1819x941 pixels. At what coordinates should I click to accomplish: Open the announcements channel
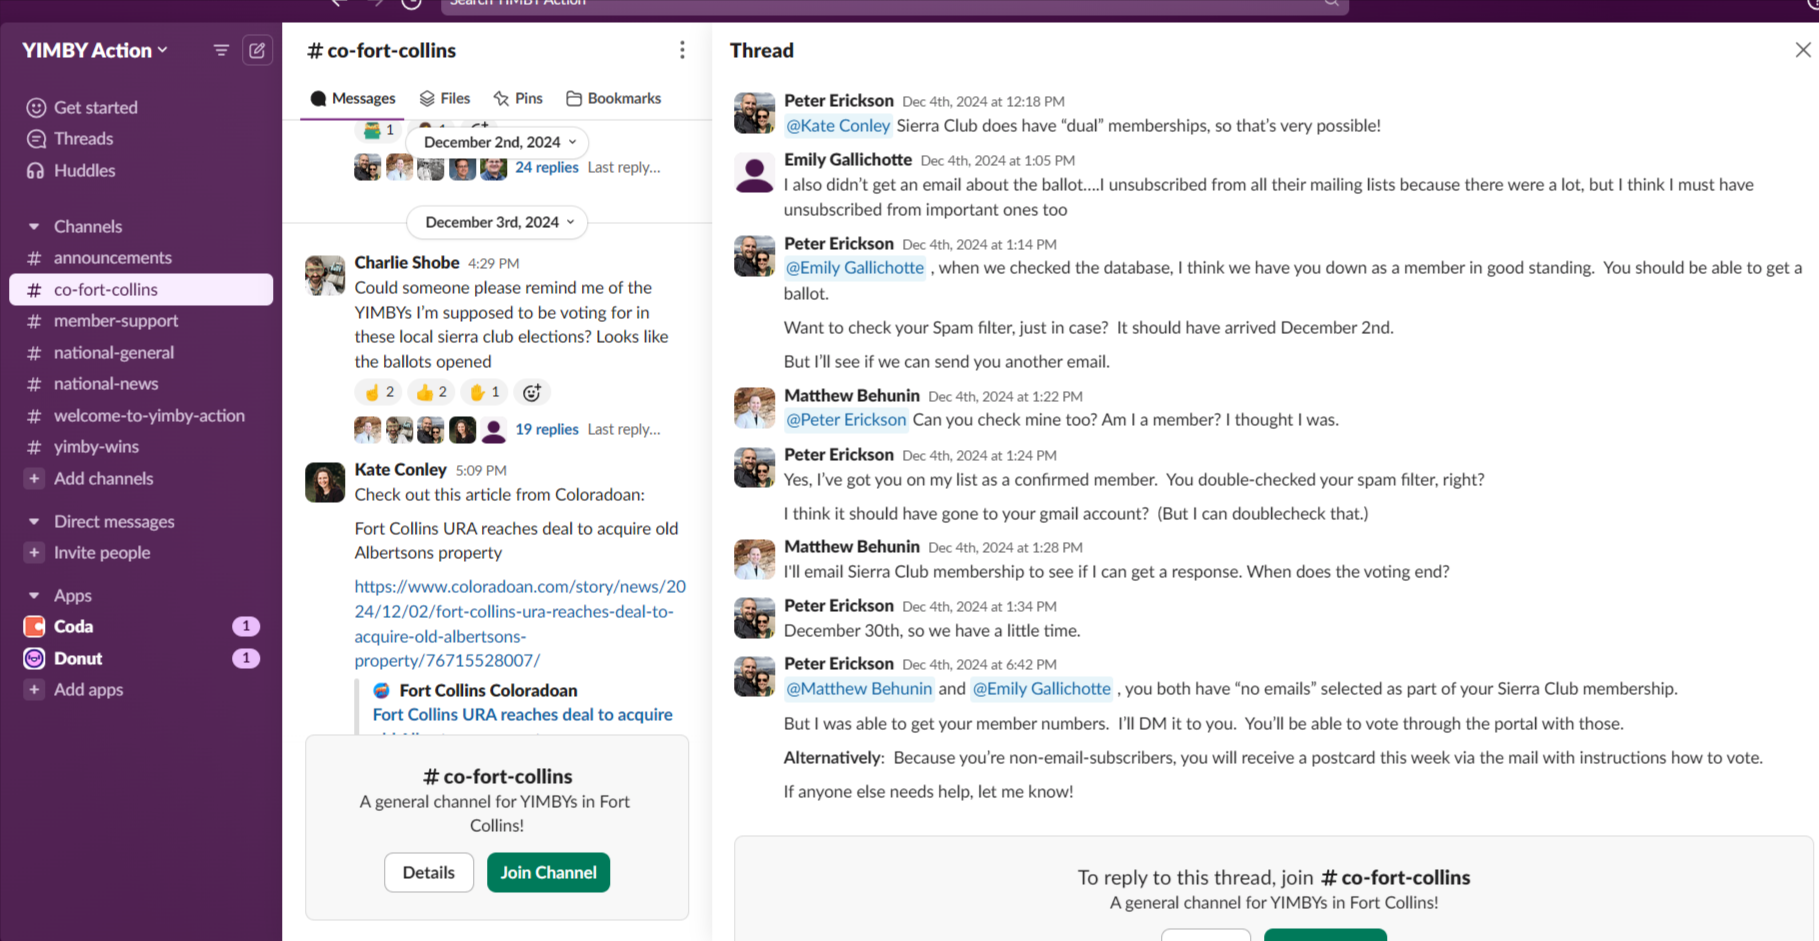(x=141, y=258)
